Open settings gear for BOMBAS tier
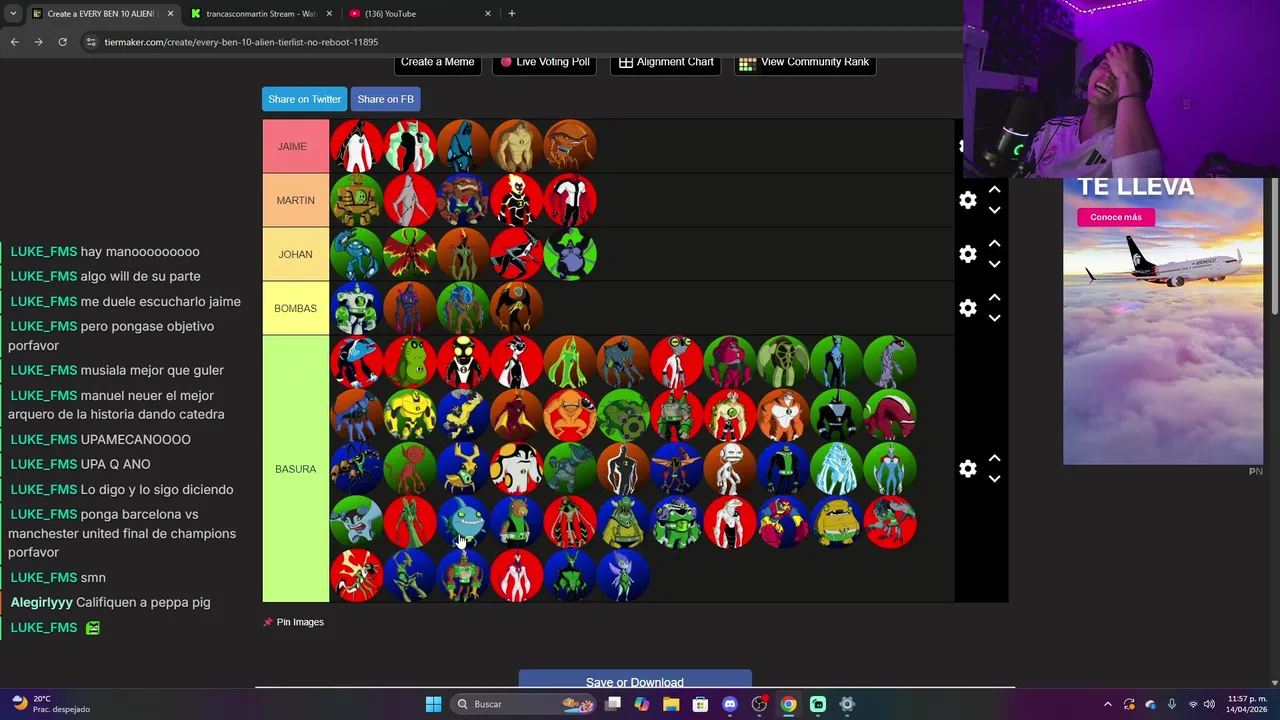This screenshot has width=1280, height=720. click(x=967, y=308)
